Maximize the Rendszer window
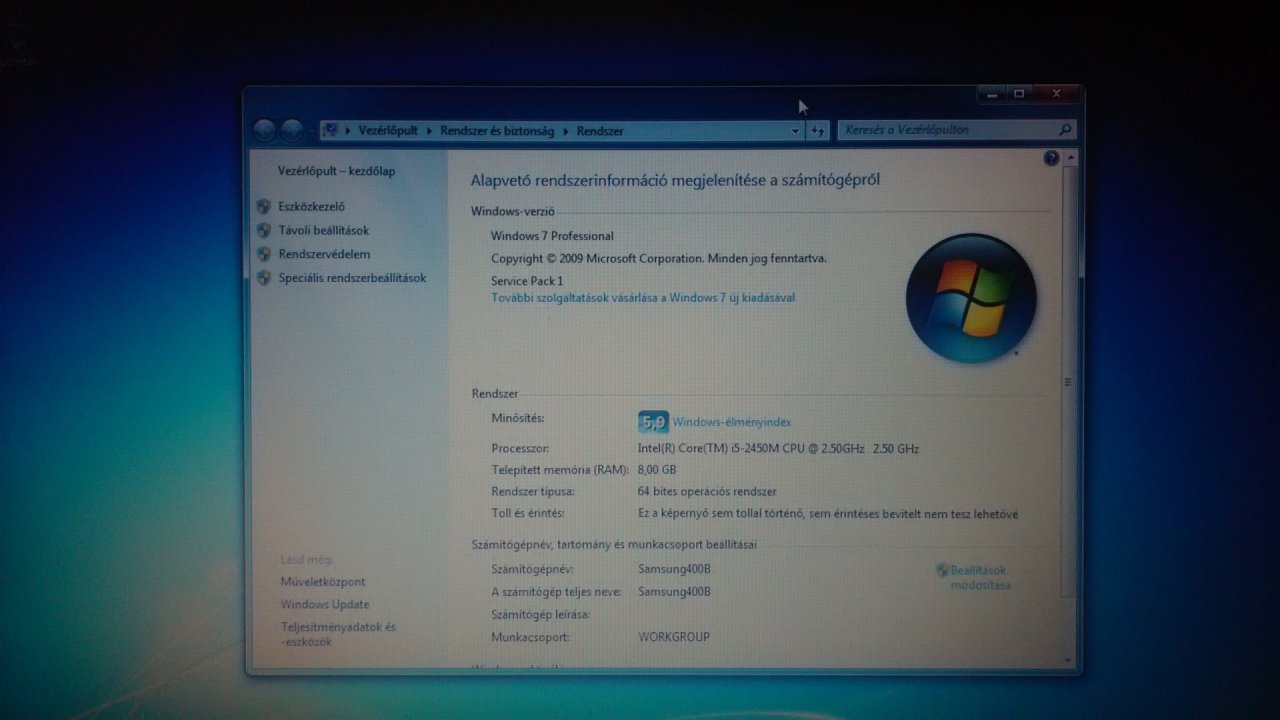 tap(1020, 94)
